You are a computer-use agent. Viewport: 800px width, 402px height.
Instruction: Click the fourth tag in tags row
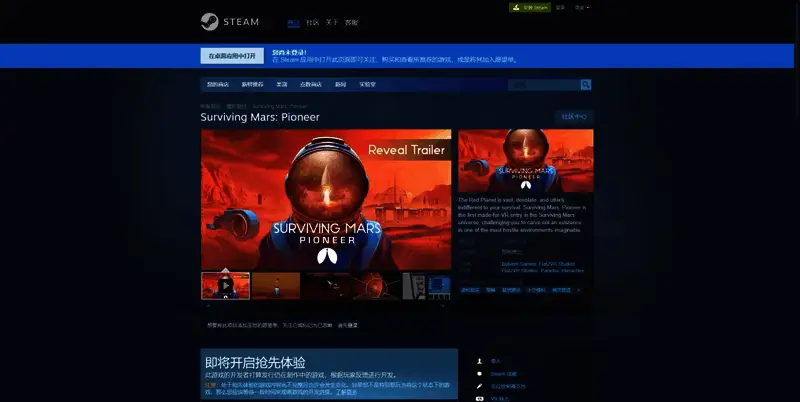536,290
